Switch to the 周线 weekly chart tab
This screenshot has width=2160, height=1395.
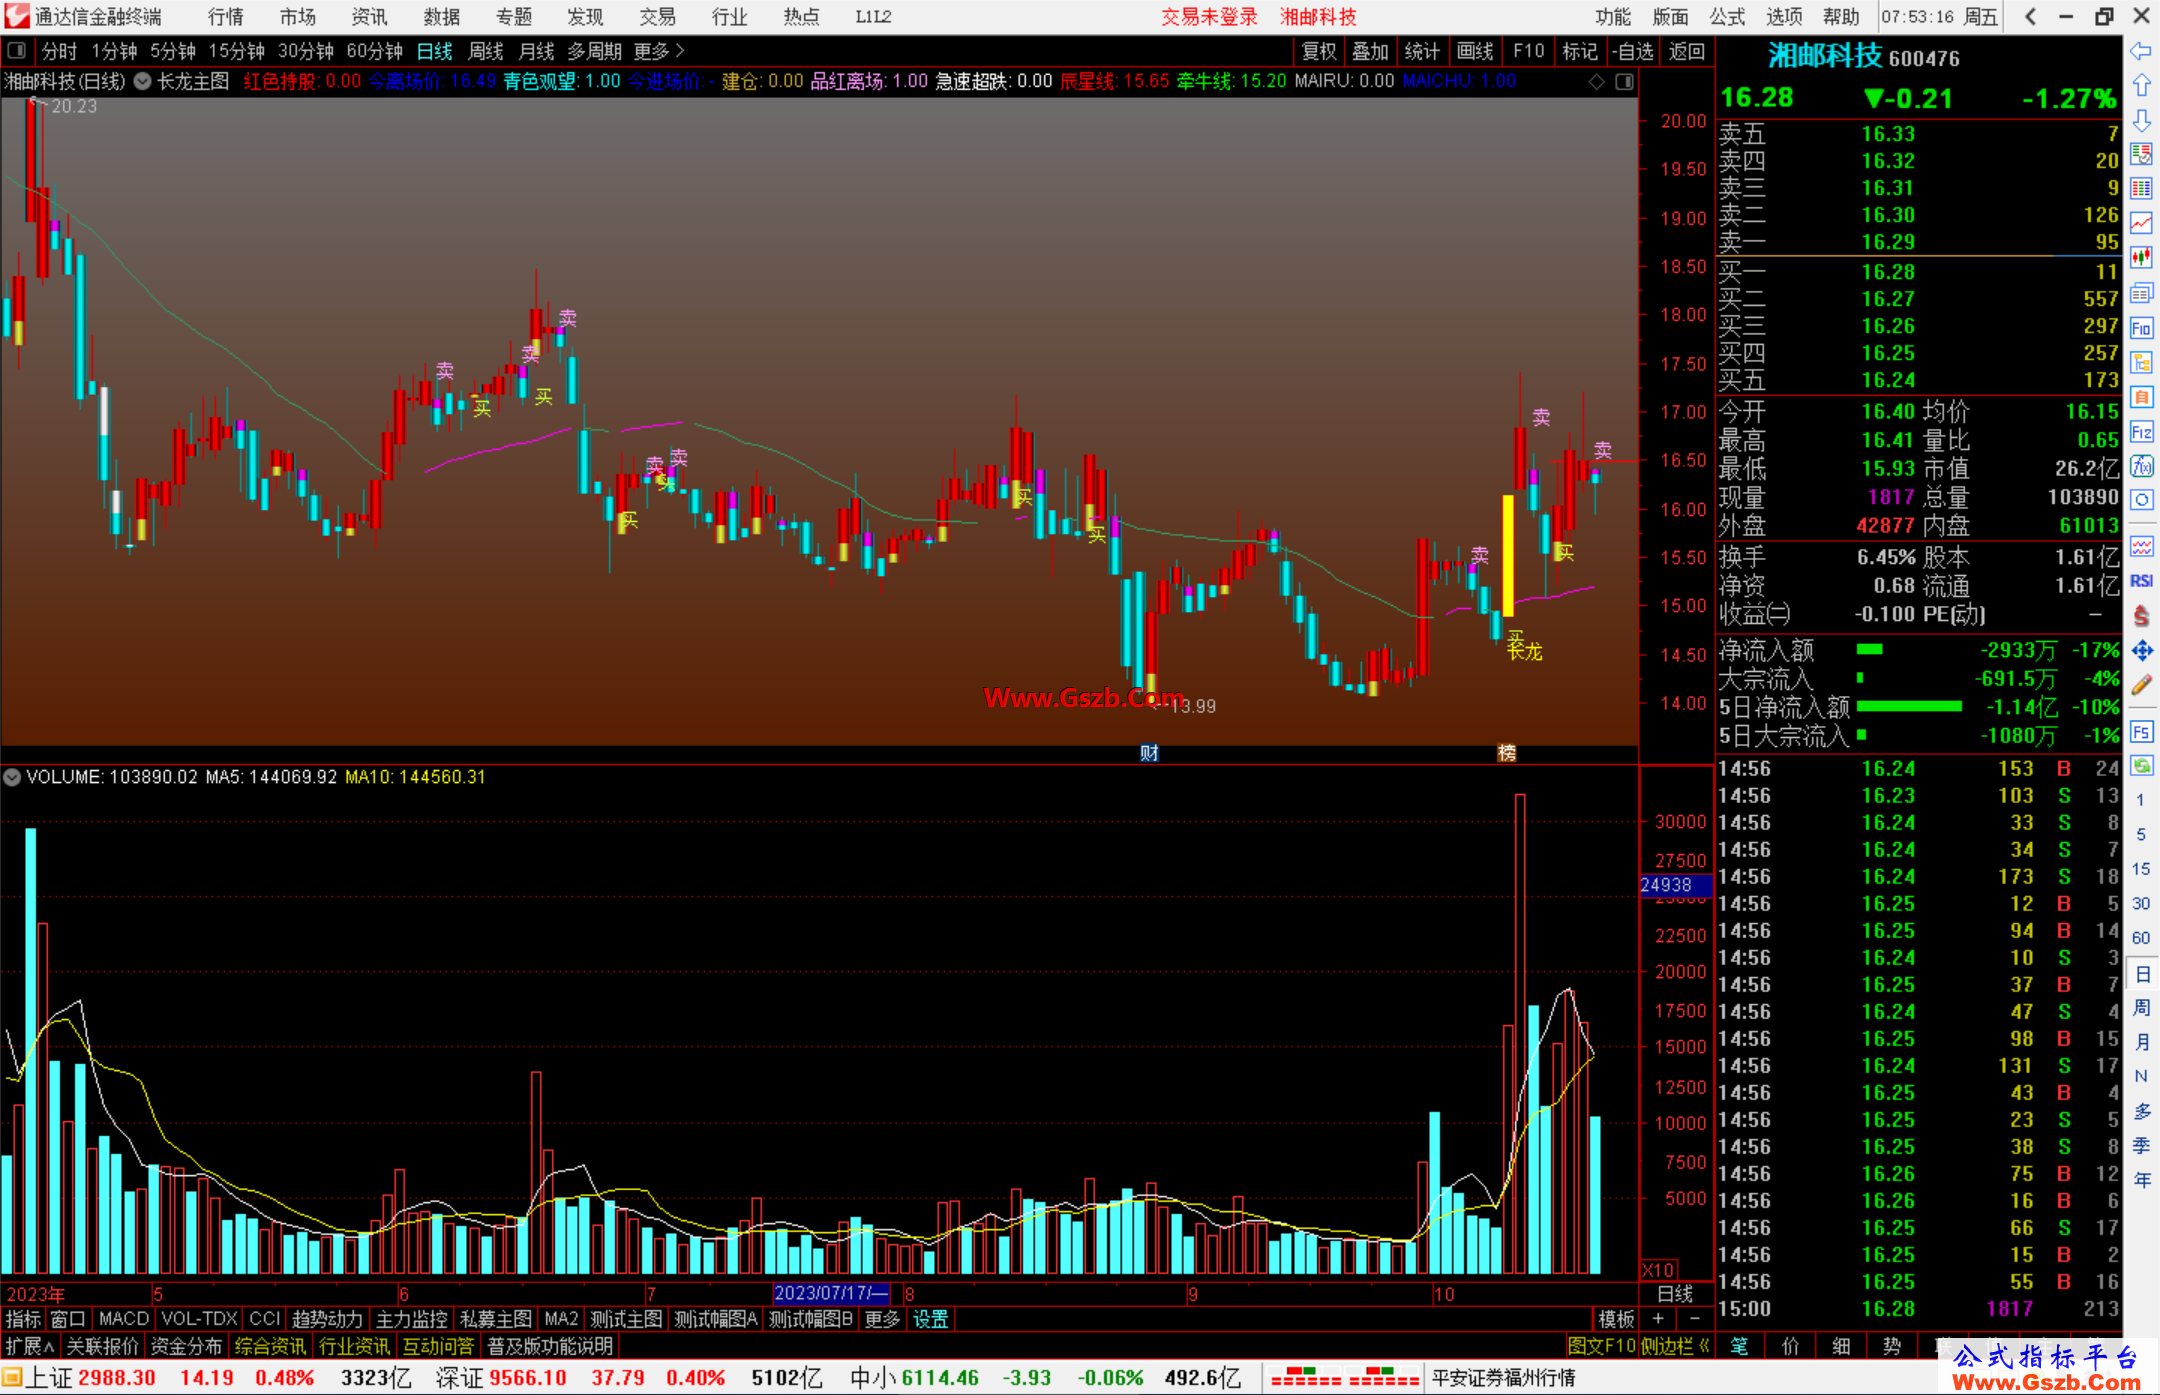486,51
